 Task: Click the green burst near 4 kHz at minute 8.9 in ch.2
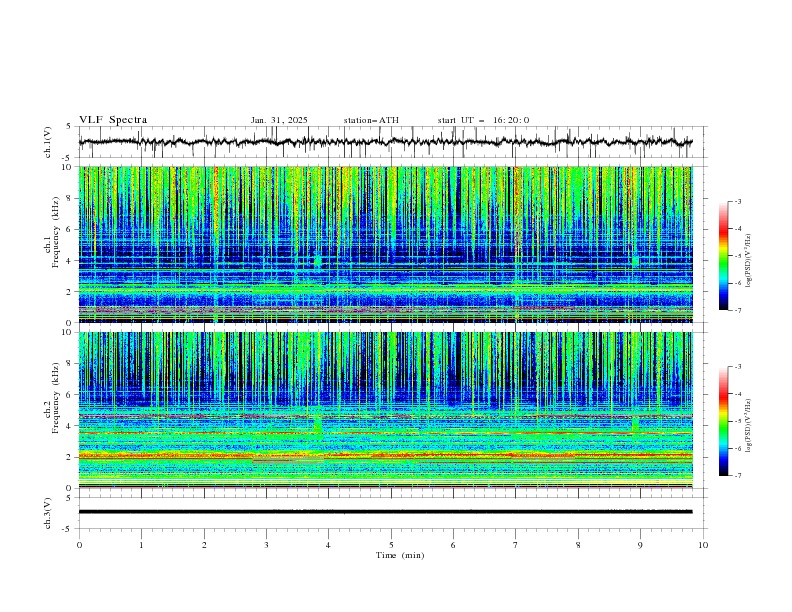coord(635,425)
